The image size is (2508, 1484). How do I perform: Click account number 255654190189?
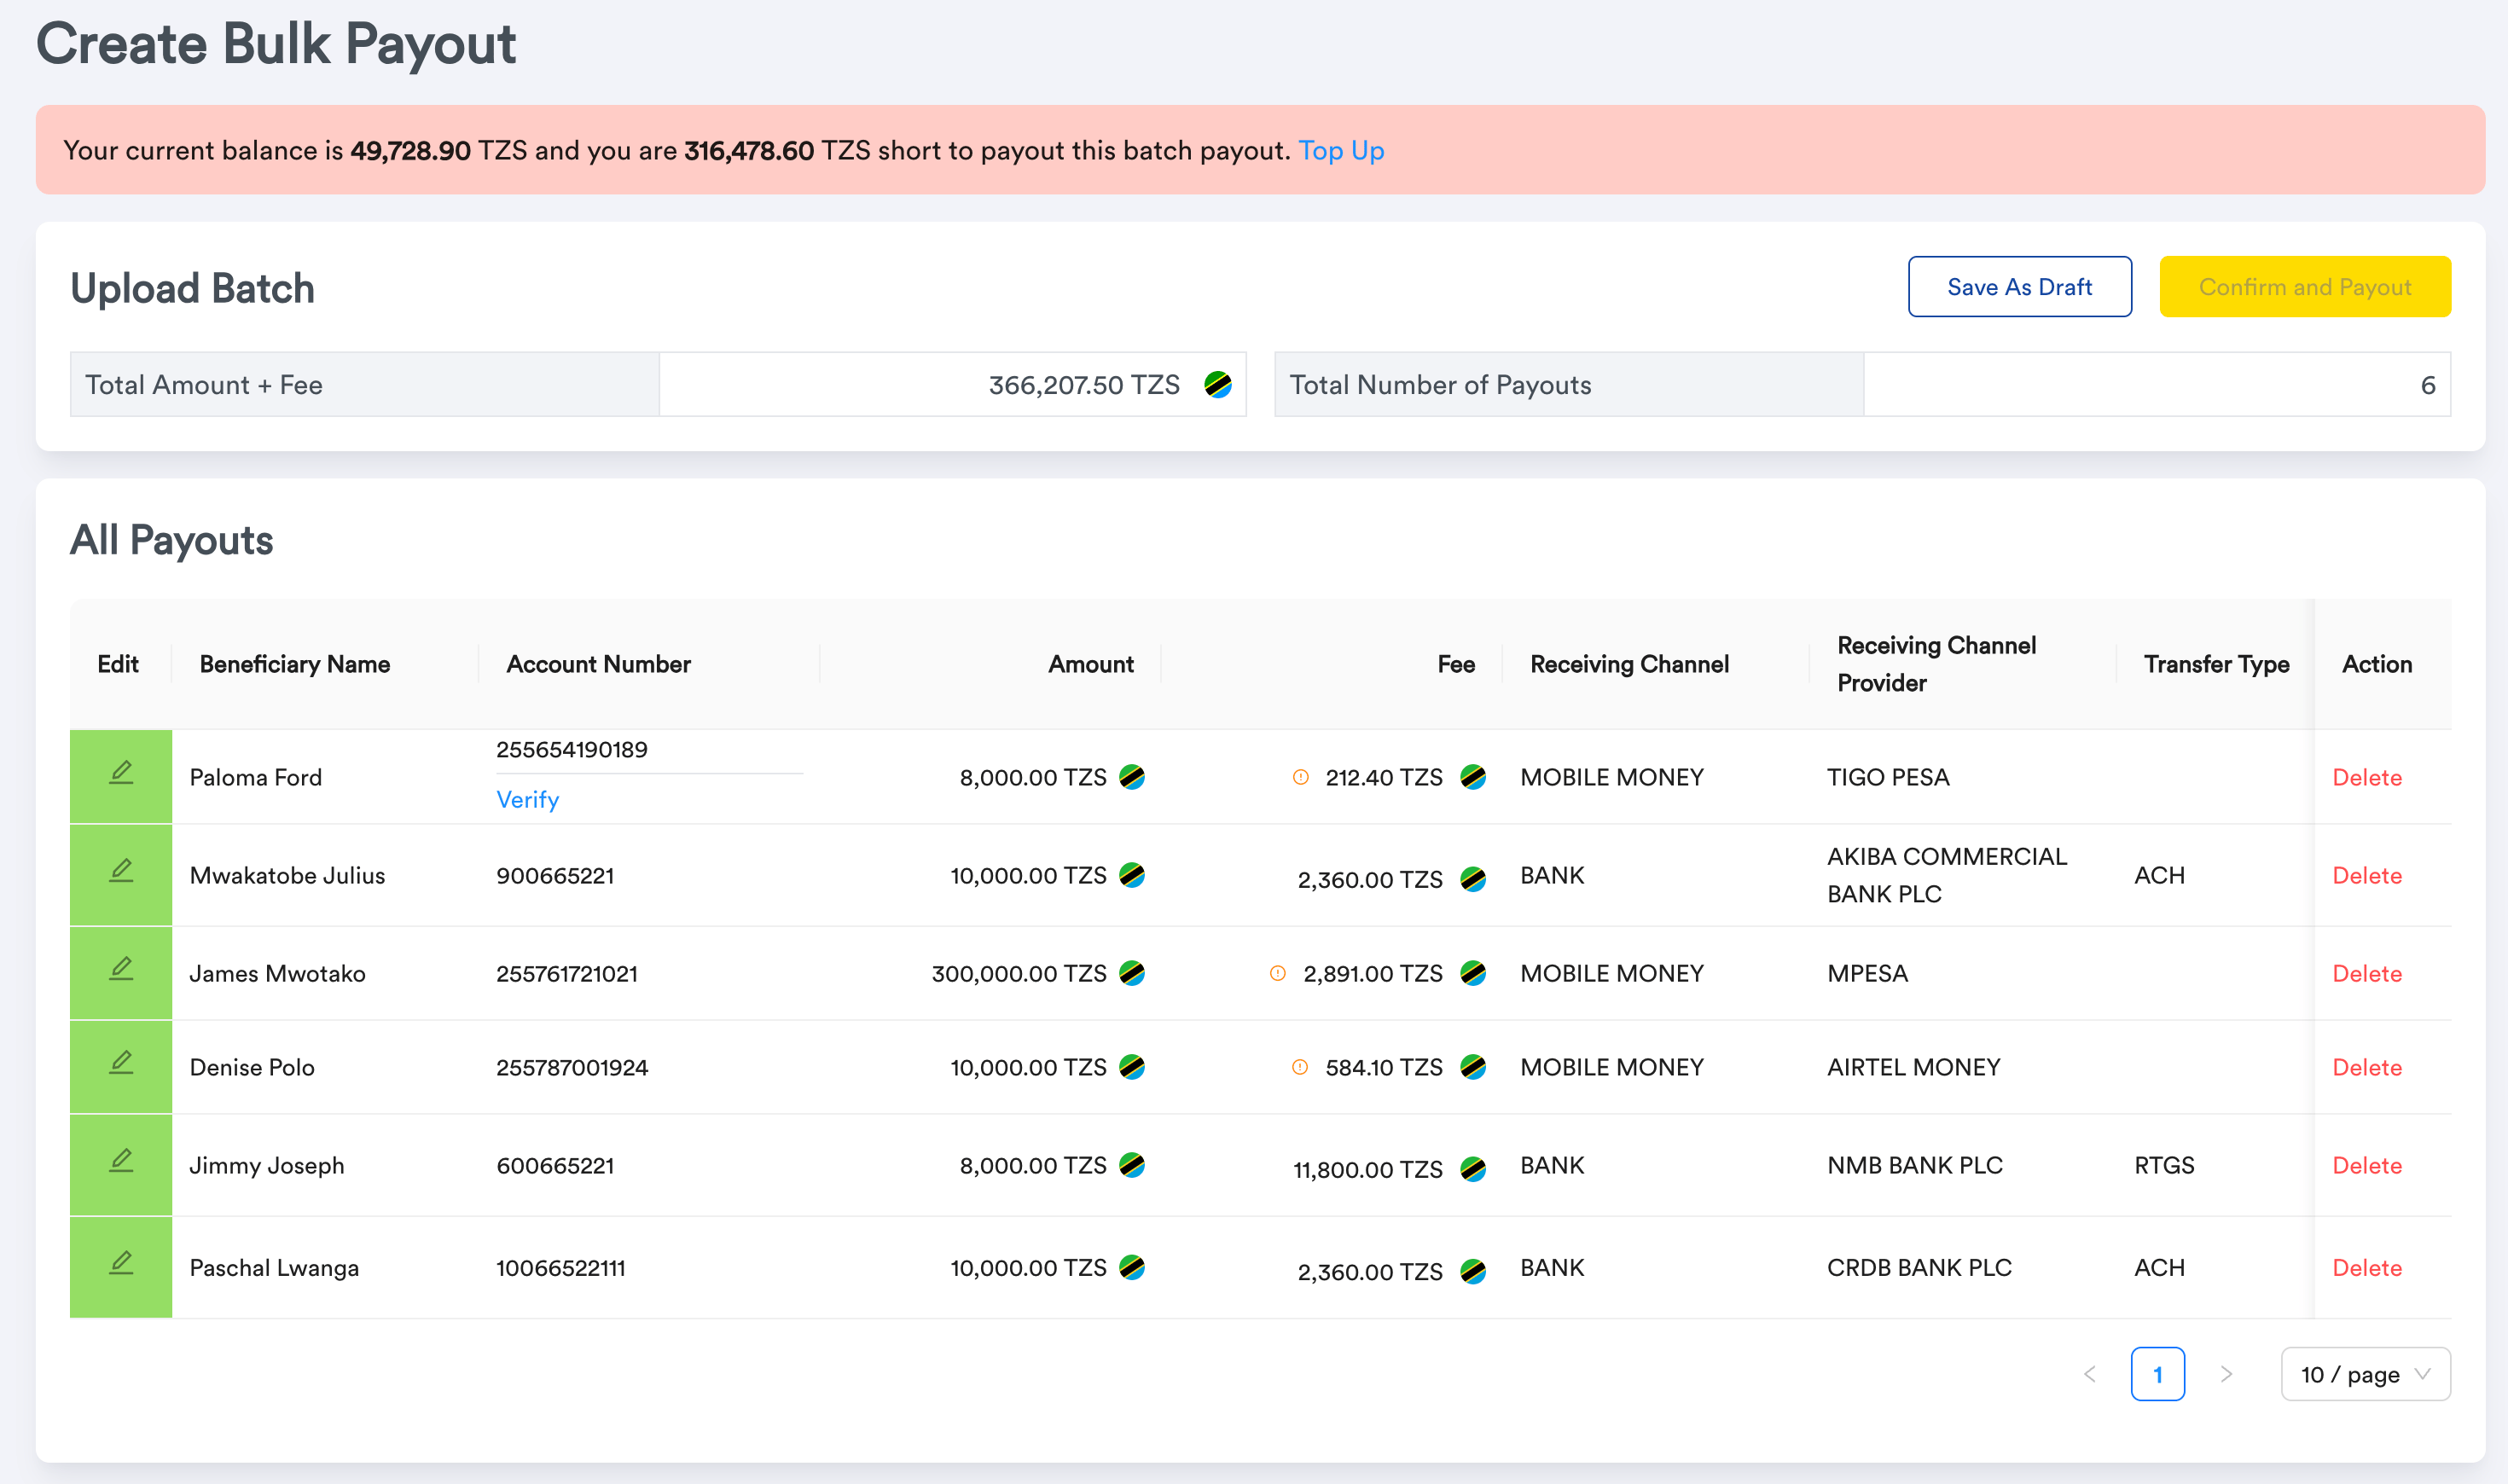(572, 750)
